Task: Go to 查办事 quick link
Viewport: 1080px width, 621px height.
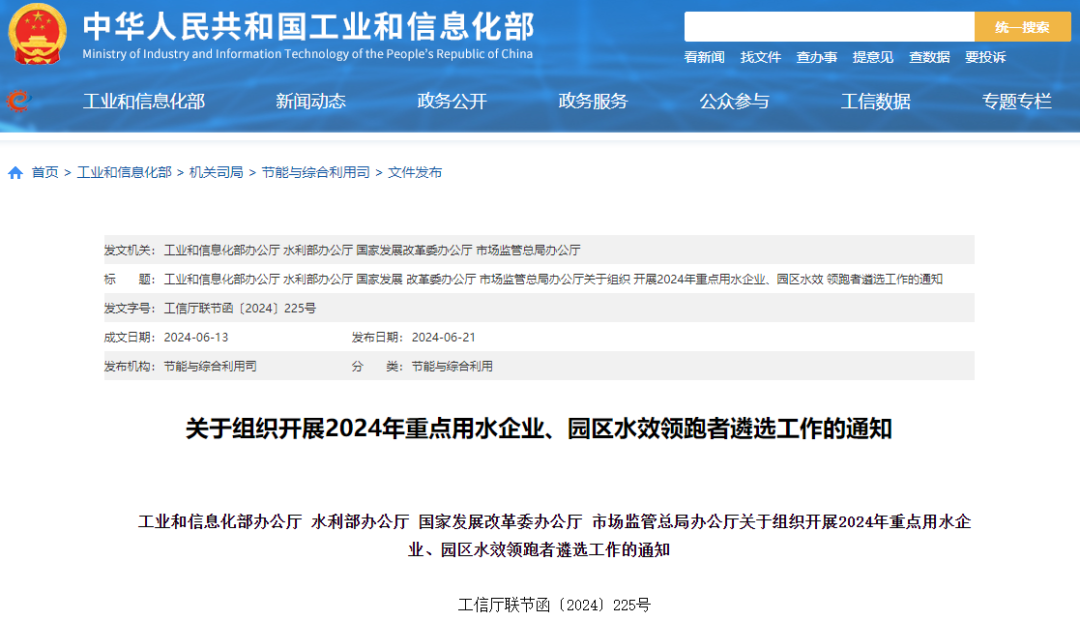Action: (816, 58)
